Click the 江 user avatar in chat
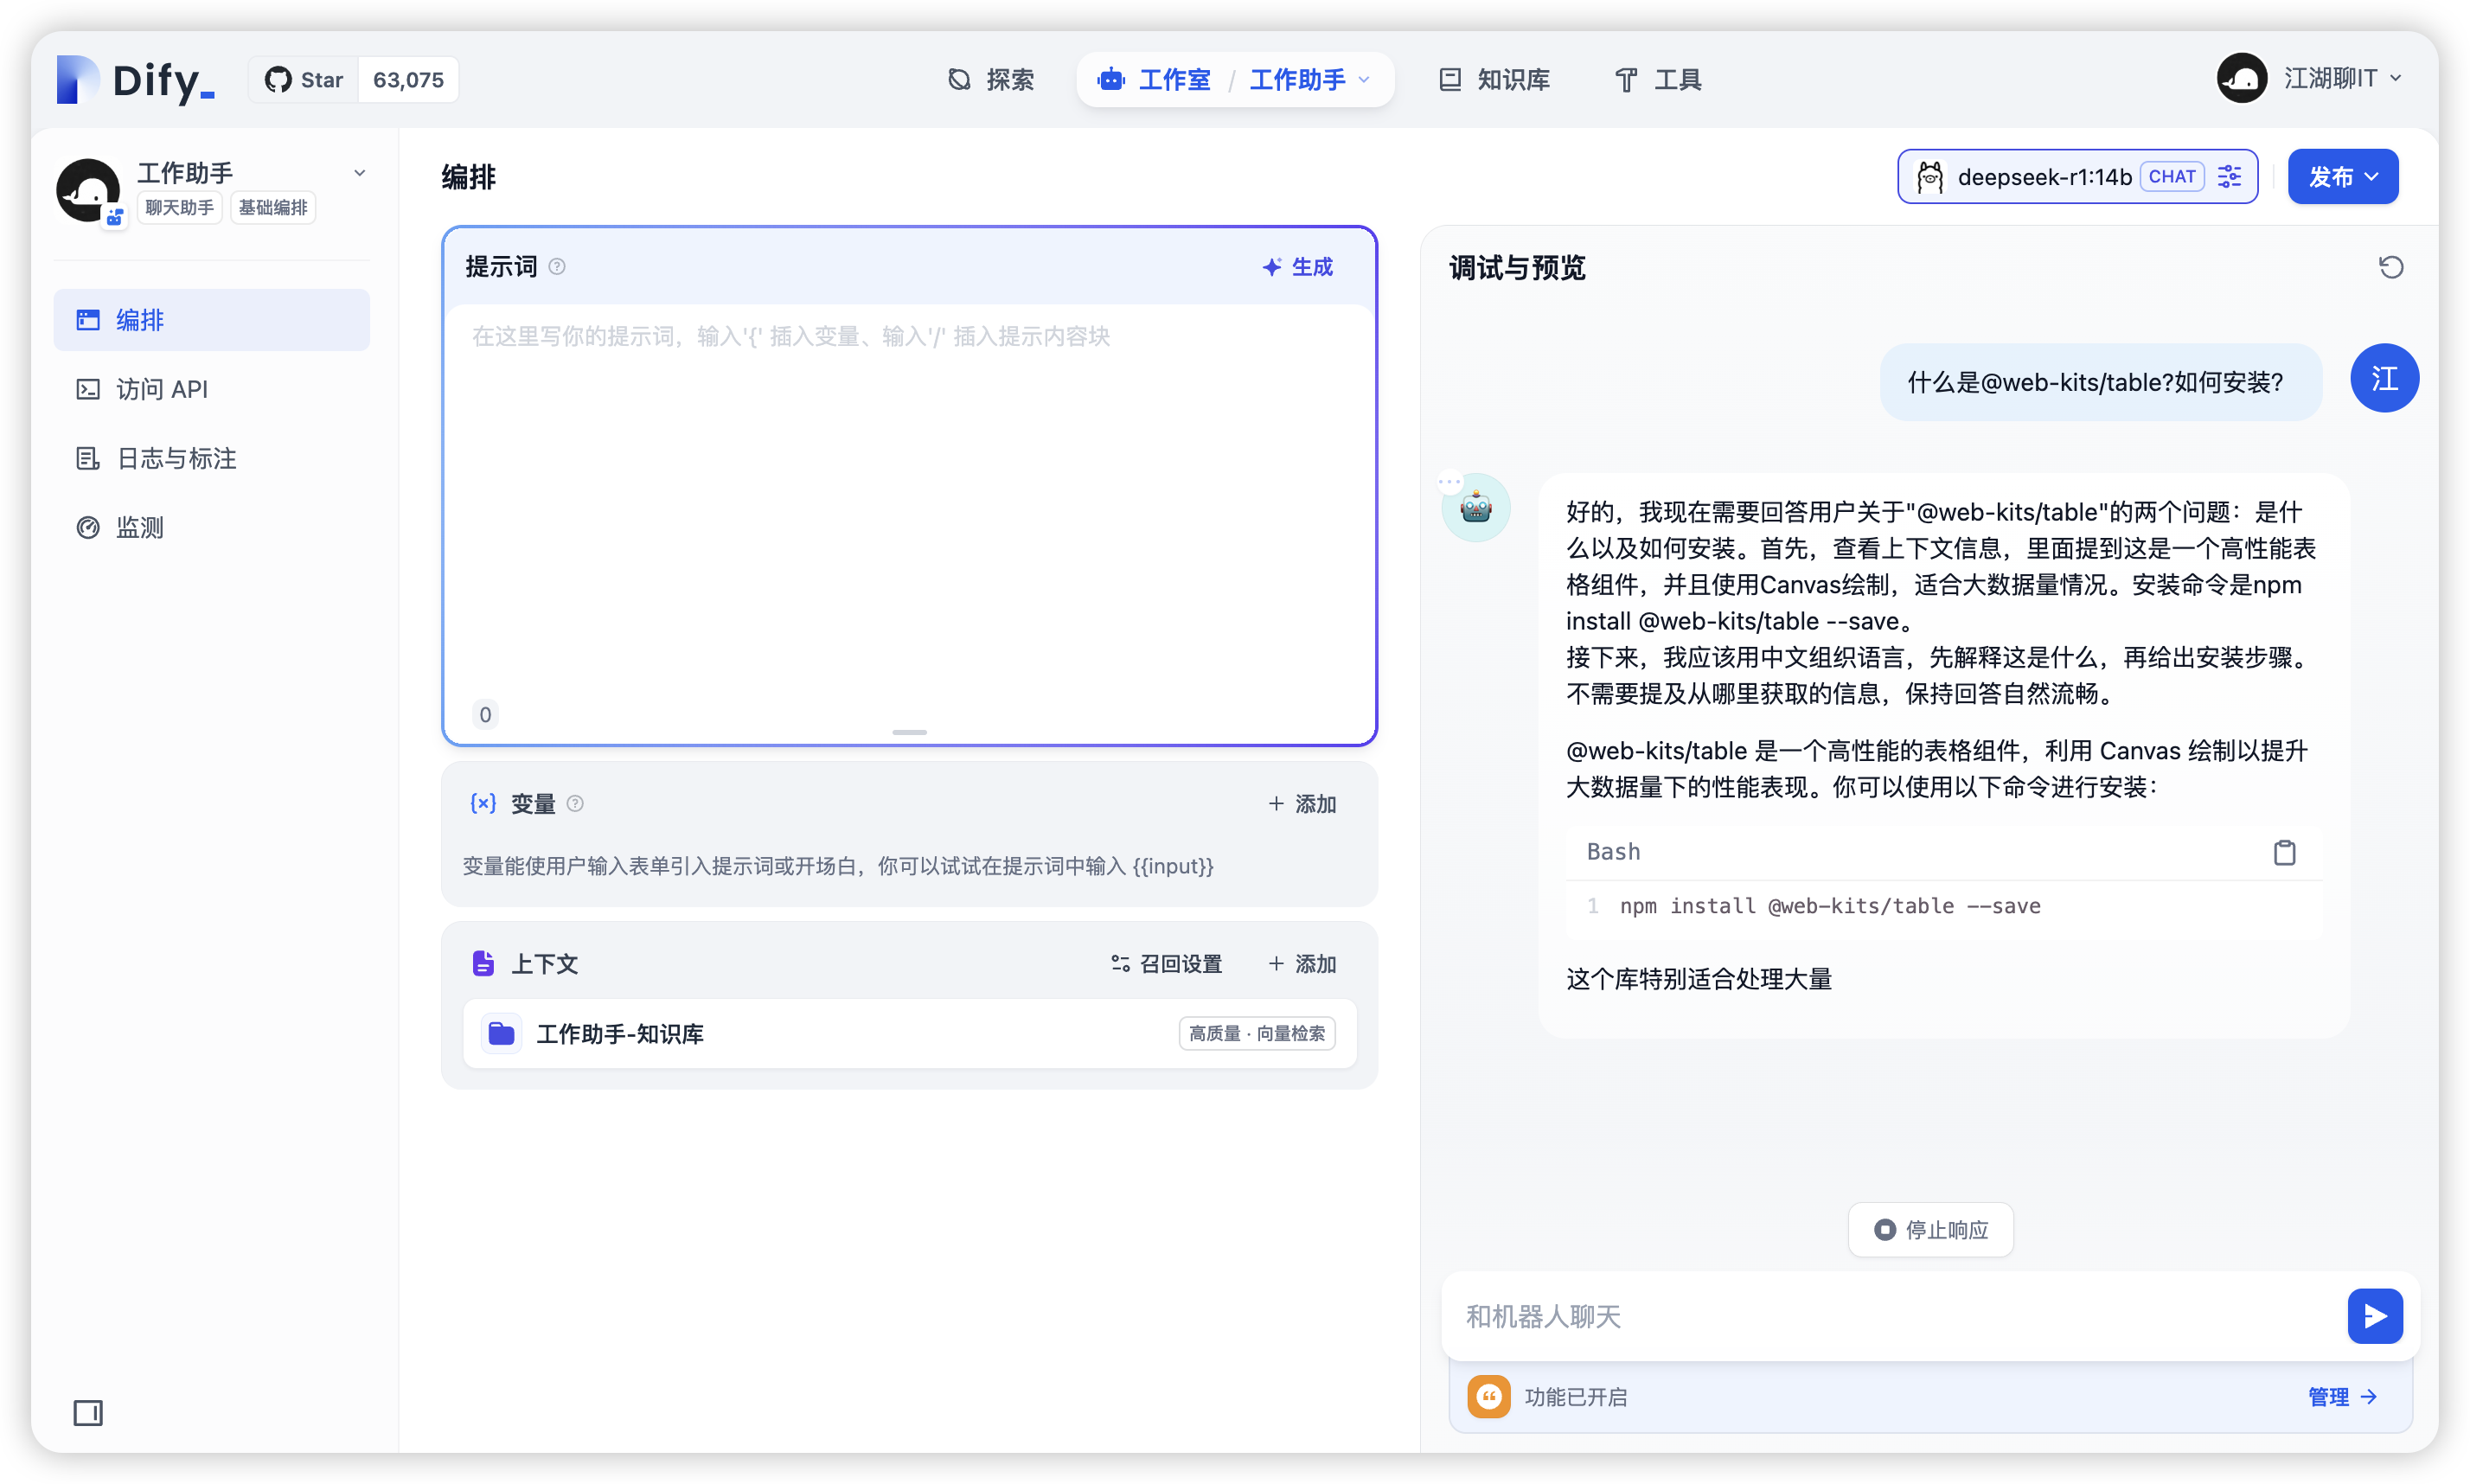The image size is (2470, 1484). [x=2384, y=378]
